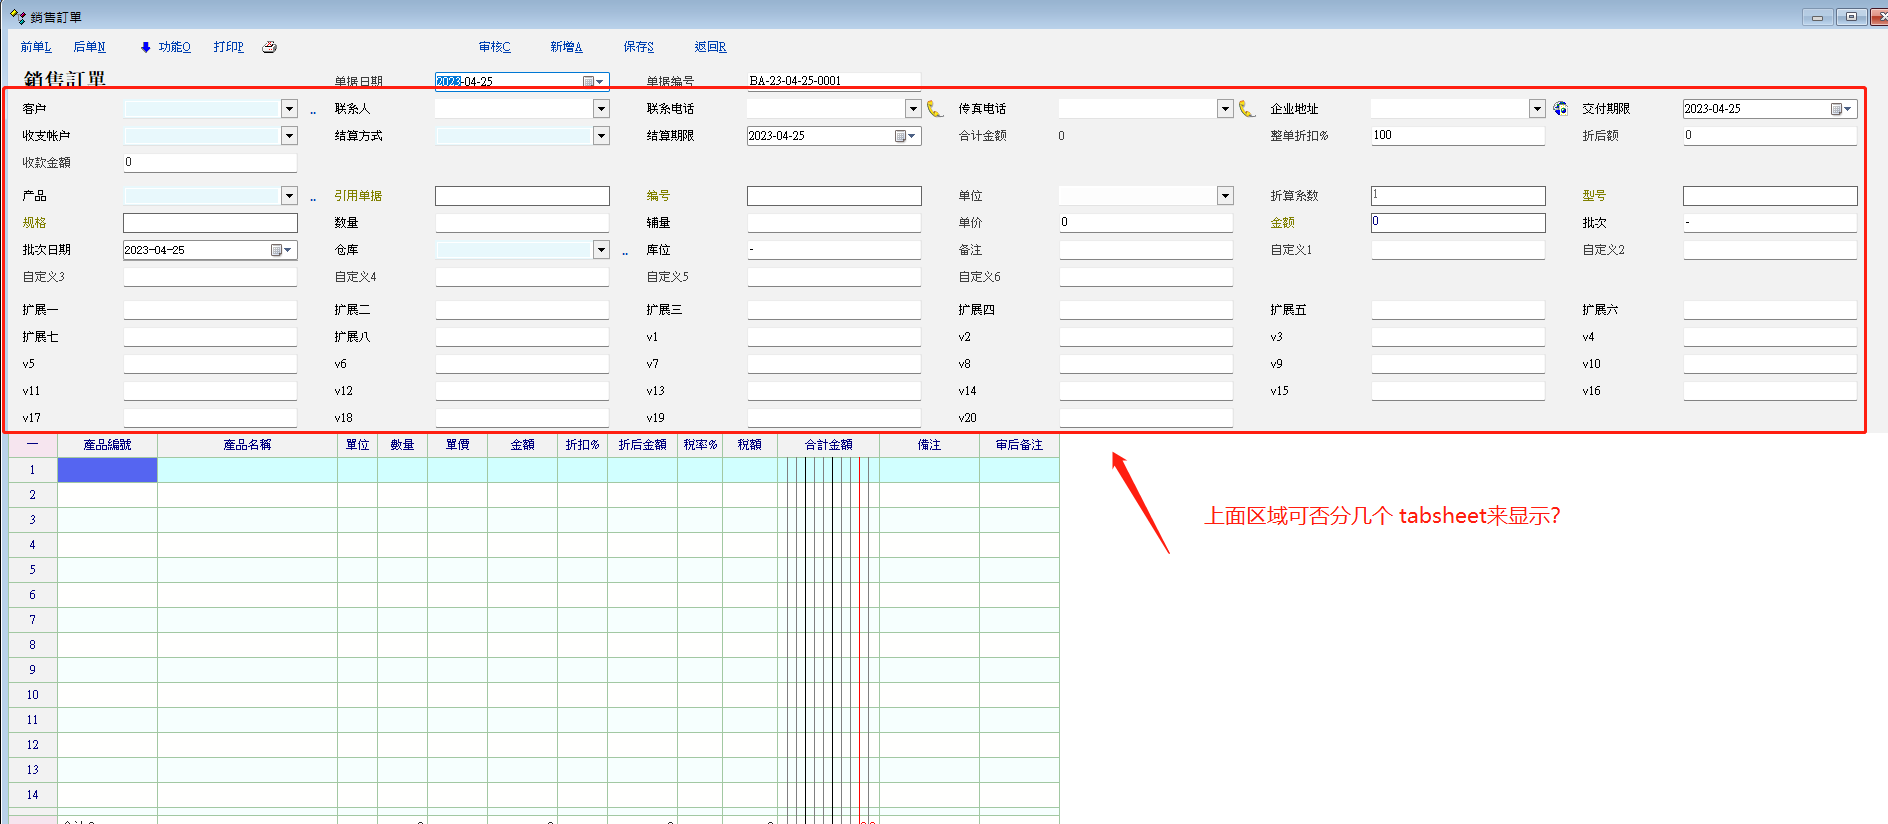
Task: Click the globe icon next to 企业地址
Action: pyautogui.click(x=1560, y=108)
